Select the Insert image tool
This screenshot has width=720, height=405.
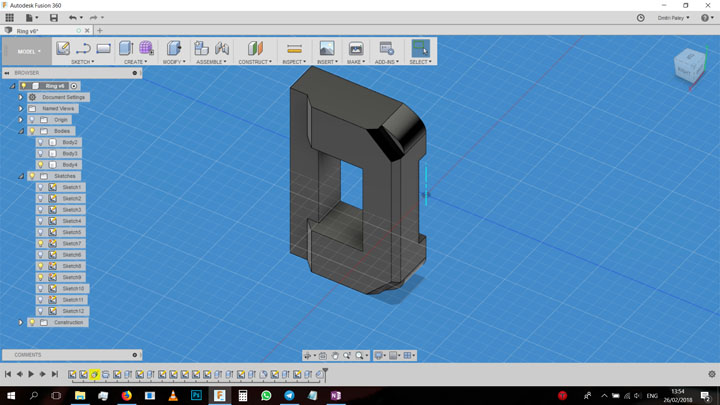pos(327,48)
